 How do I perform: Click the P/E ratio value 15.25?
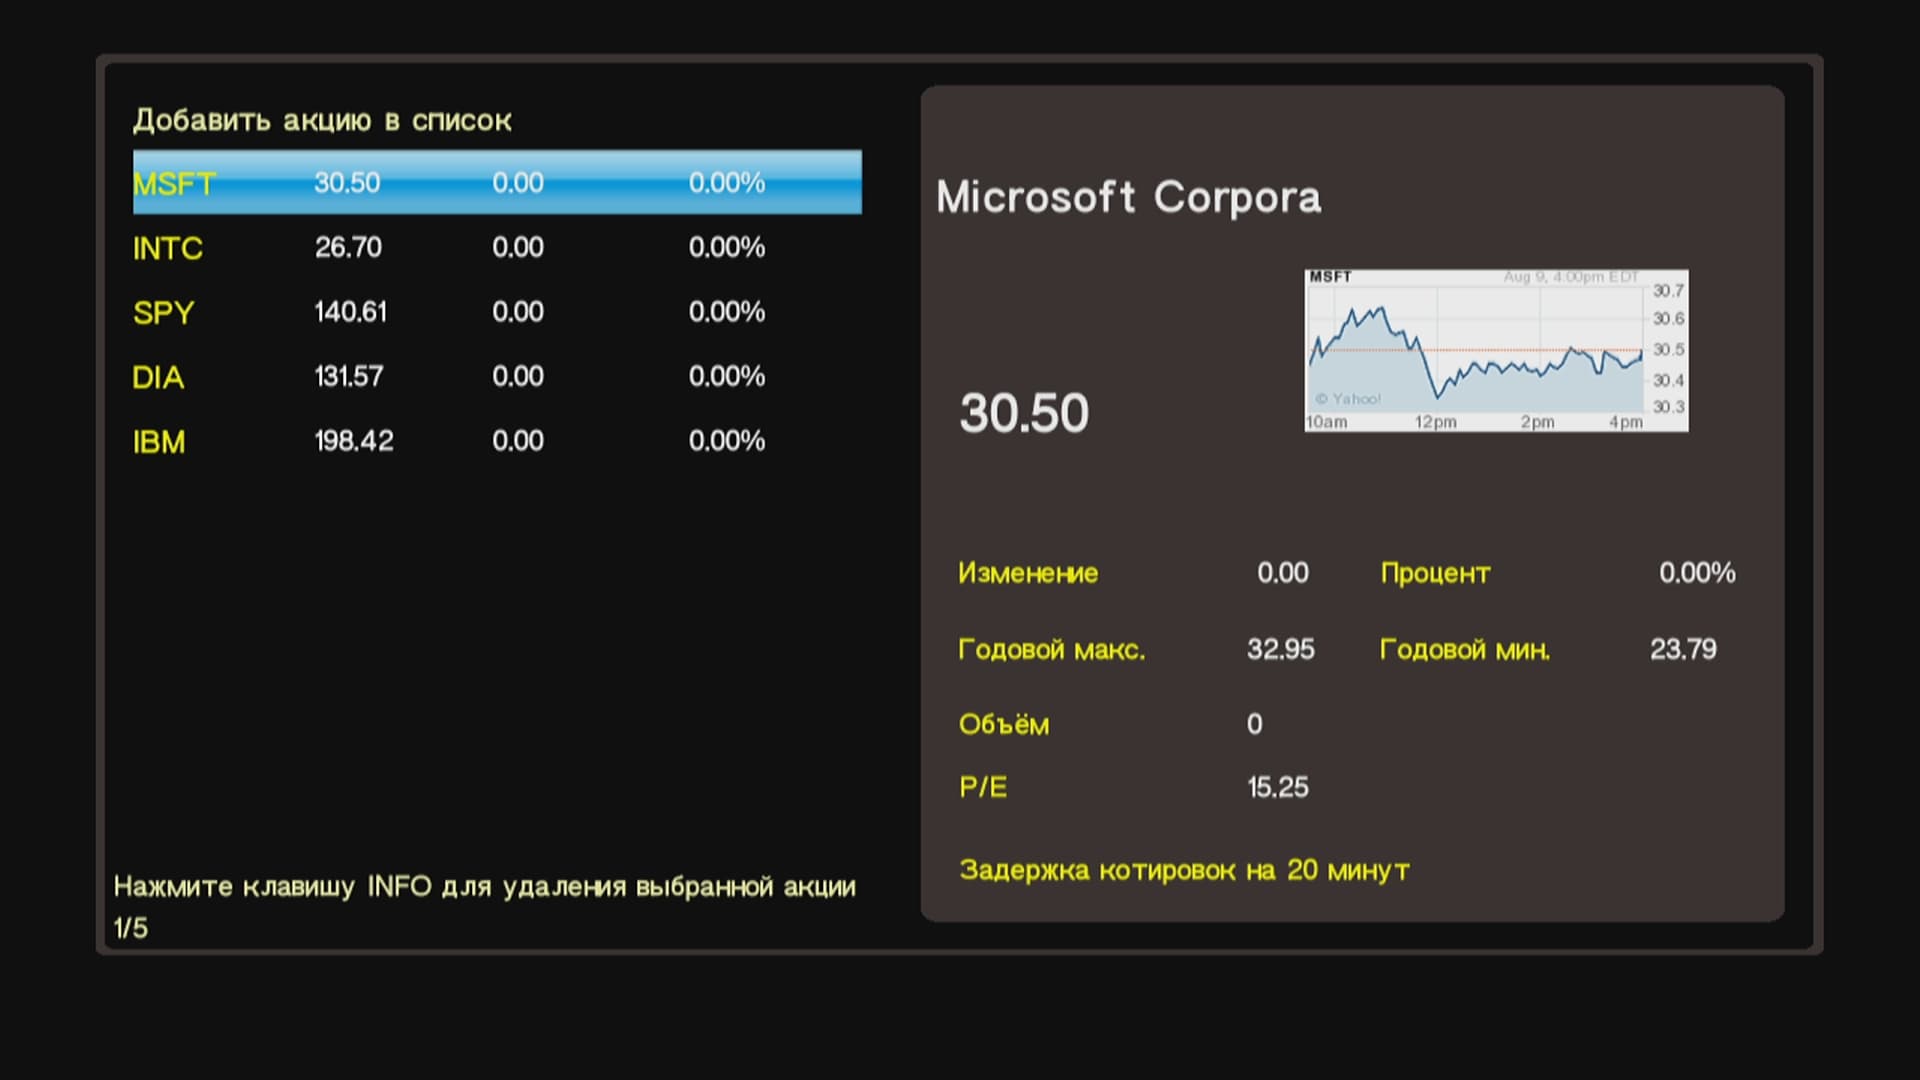coord(1277,787)
